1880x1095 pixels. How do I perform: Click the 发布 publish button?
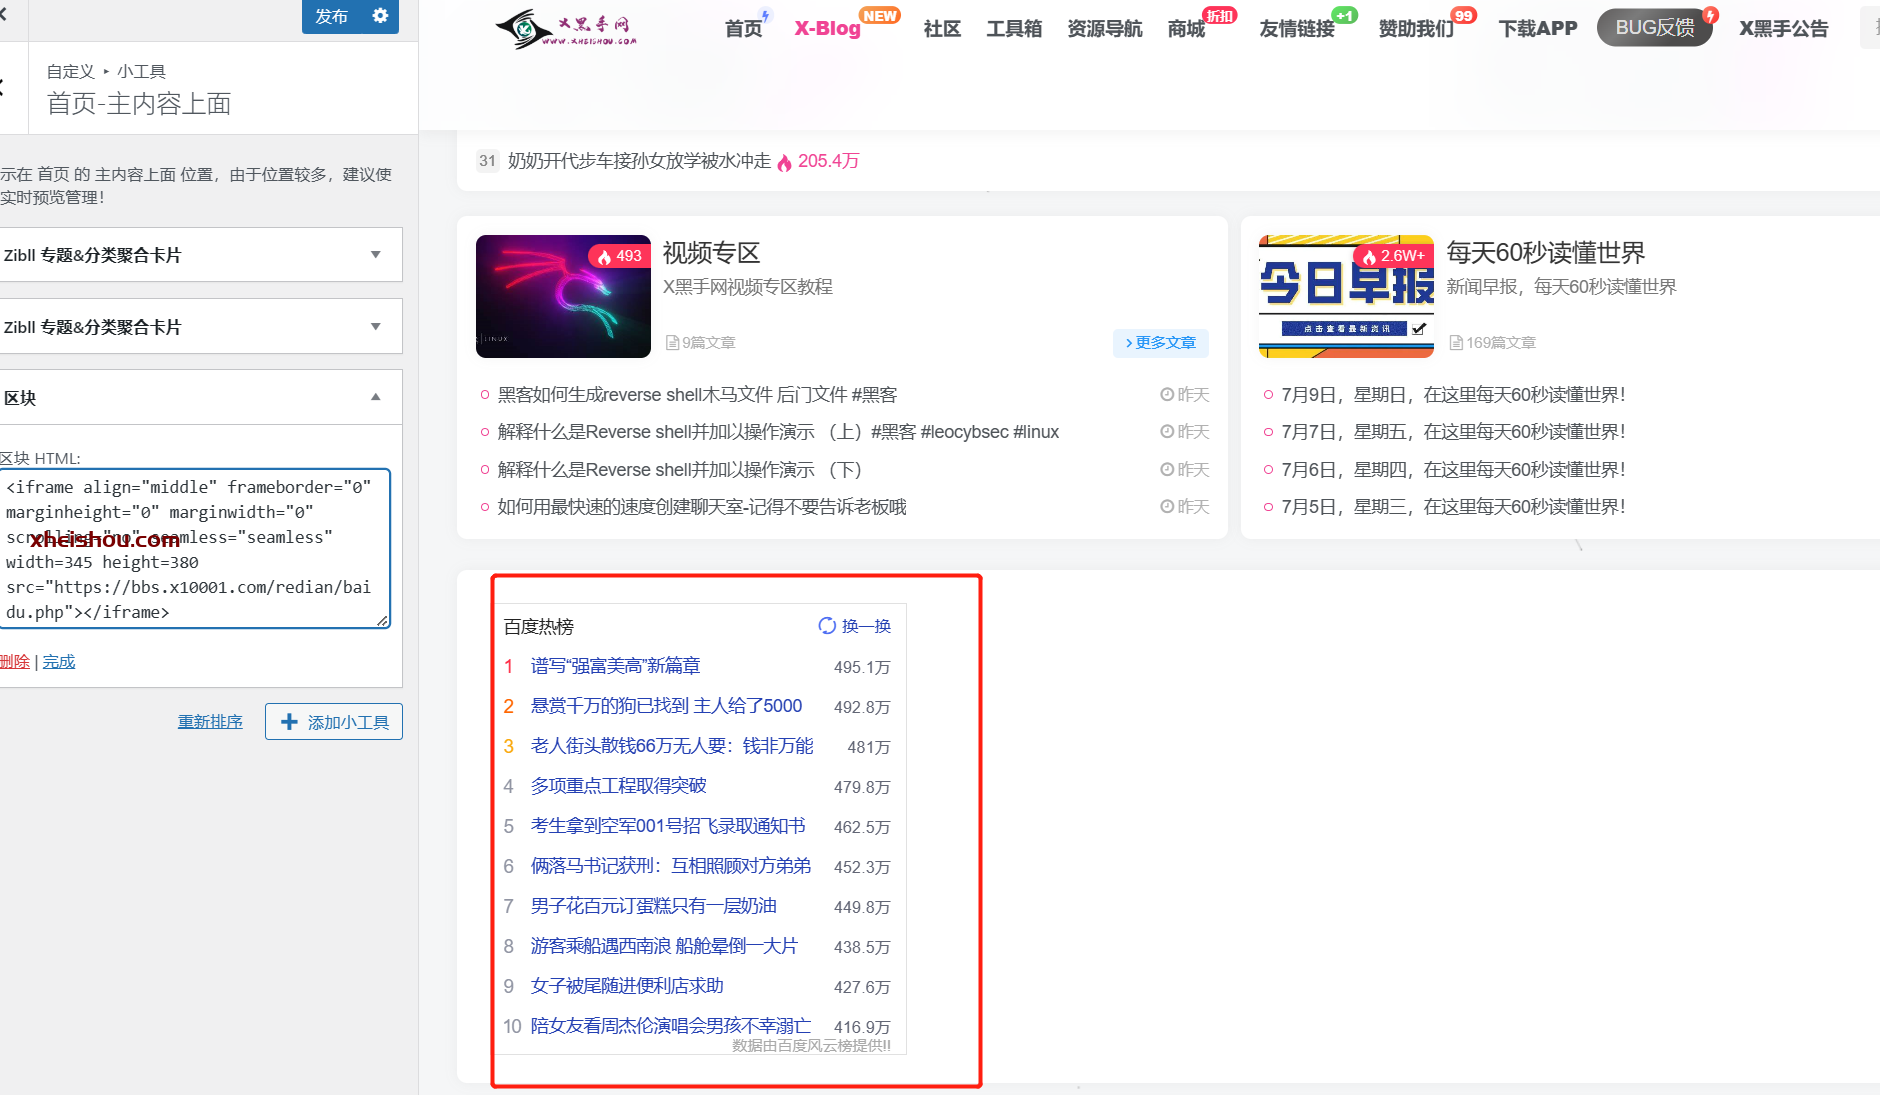pyautogui.click(x=332, y=16)
